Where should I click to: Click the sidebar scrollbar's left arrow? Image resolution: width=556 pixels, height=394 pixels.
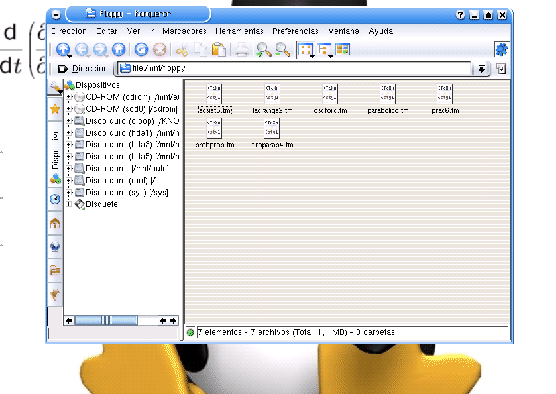point(69,321)
